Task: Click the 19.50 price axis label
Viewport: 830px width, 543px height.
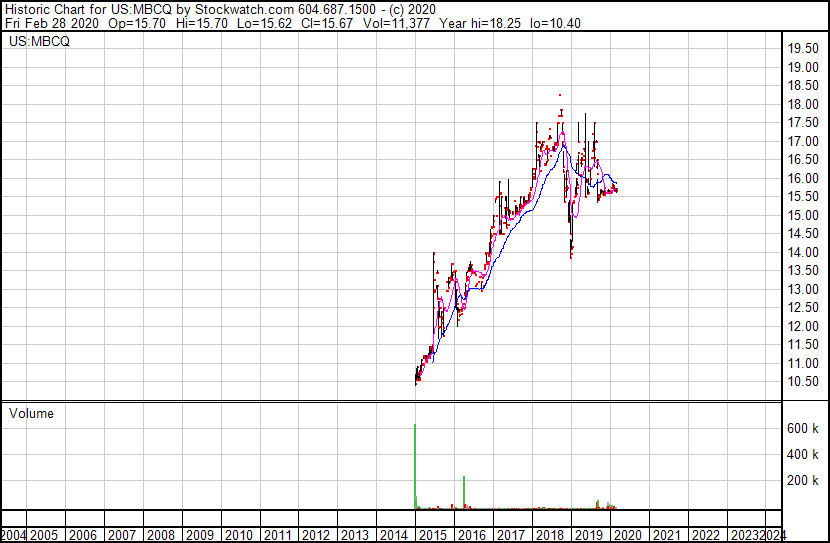Action: click(x=803, y=49)
